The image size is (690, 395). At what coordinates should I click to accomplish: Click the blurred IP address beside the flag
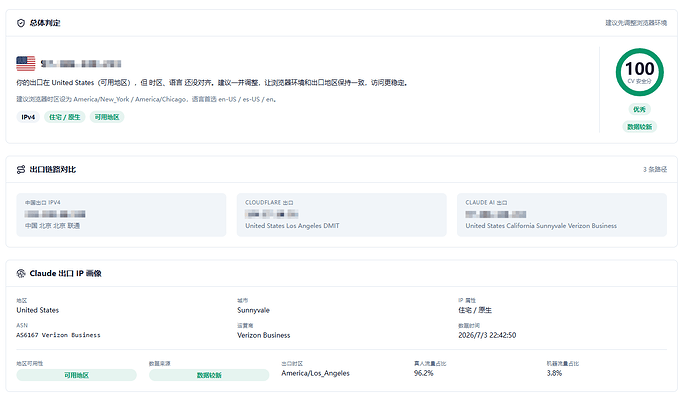tap(81, 64)
